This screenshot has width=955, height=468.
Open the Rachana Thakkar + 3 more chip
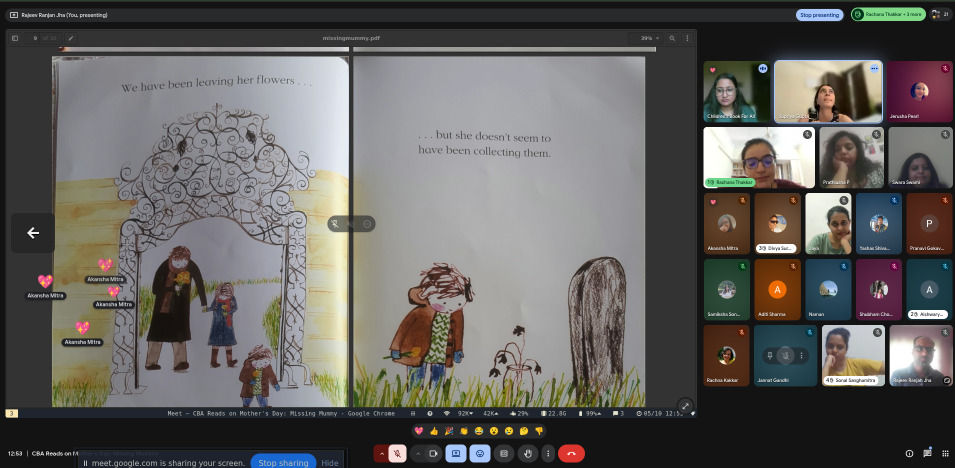coord(888,14)
